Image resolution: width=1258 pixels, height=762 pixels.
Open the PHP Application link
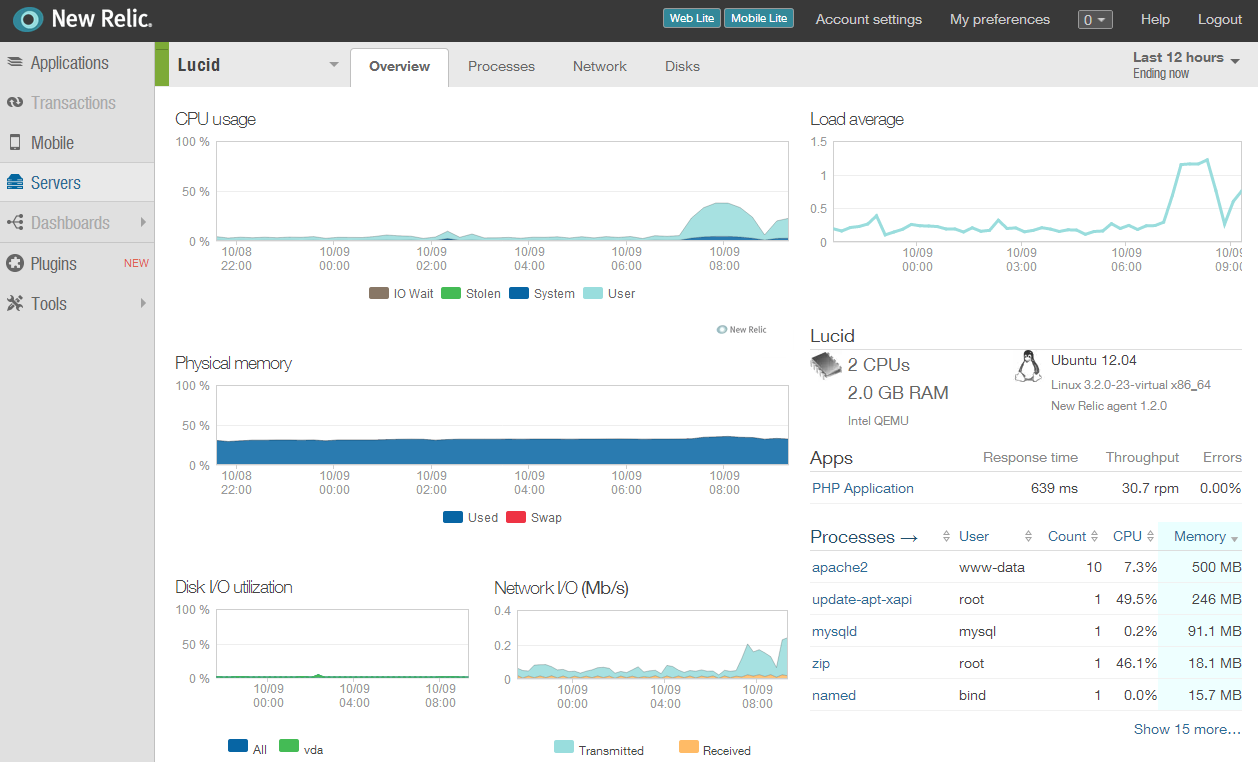click(862, 489)
